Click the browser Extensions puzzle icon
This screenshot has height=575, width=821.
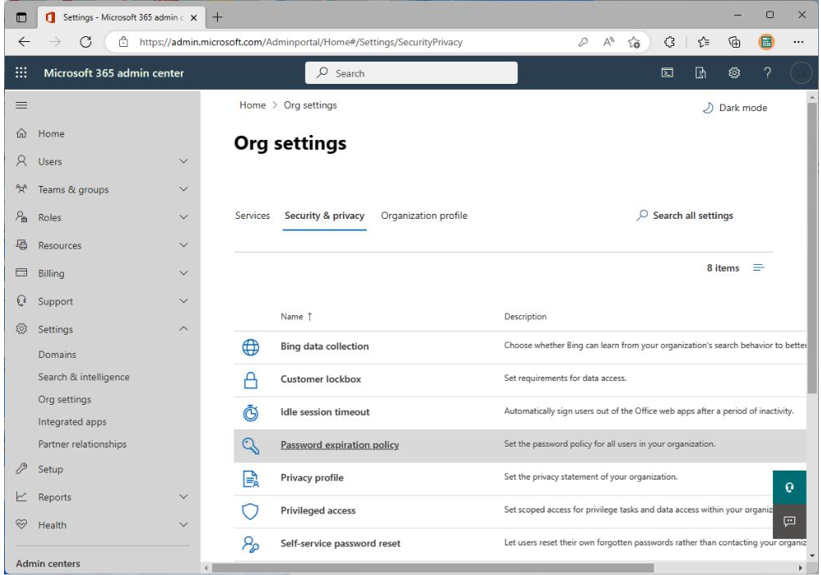pos(669,42)
